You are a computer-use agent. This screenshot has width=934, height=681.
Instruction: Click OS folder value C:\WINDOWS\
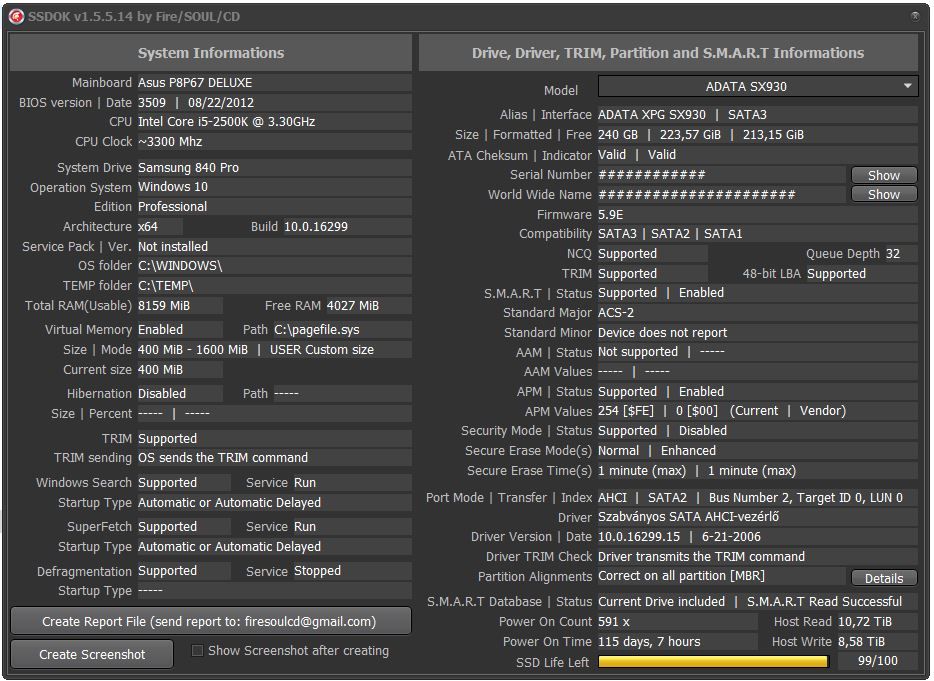[x=180, y=266]
